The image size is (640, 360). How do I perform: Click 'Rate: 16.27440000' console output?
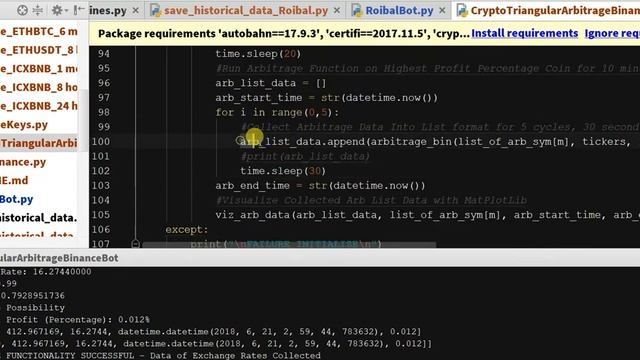[46, 272]
